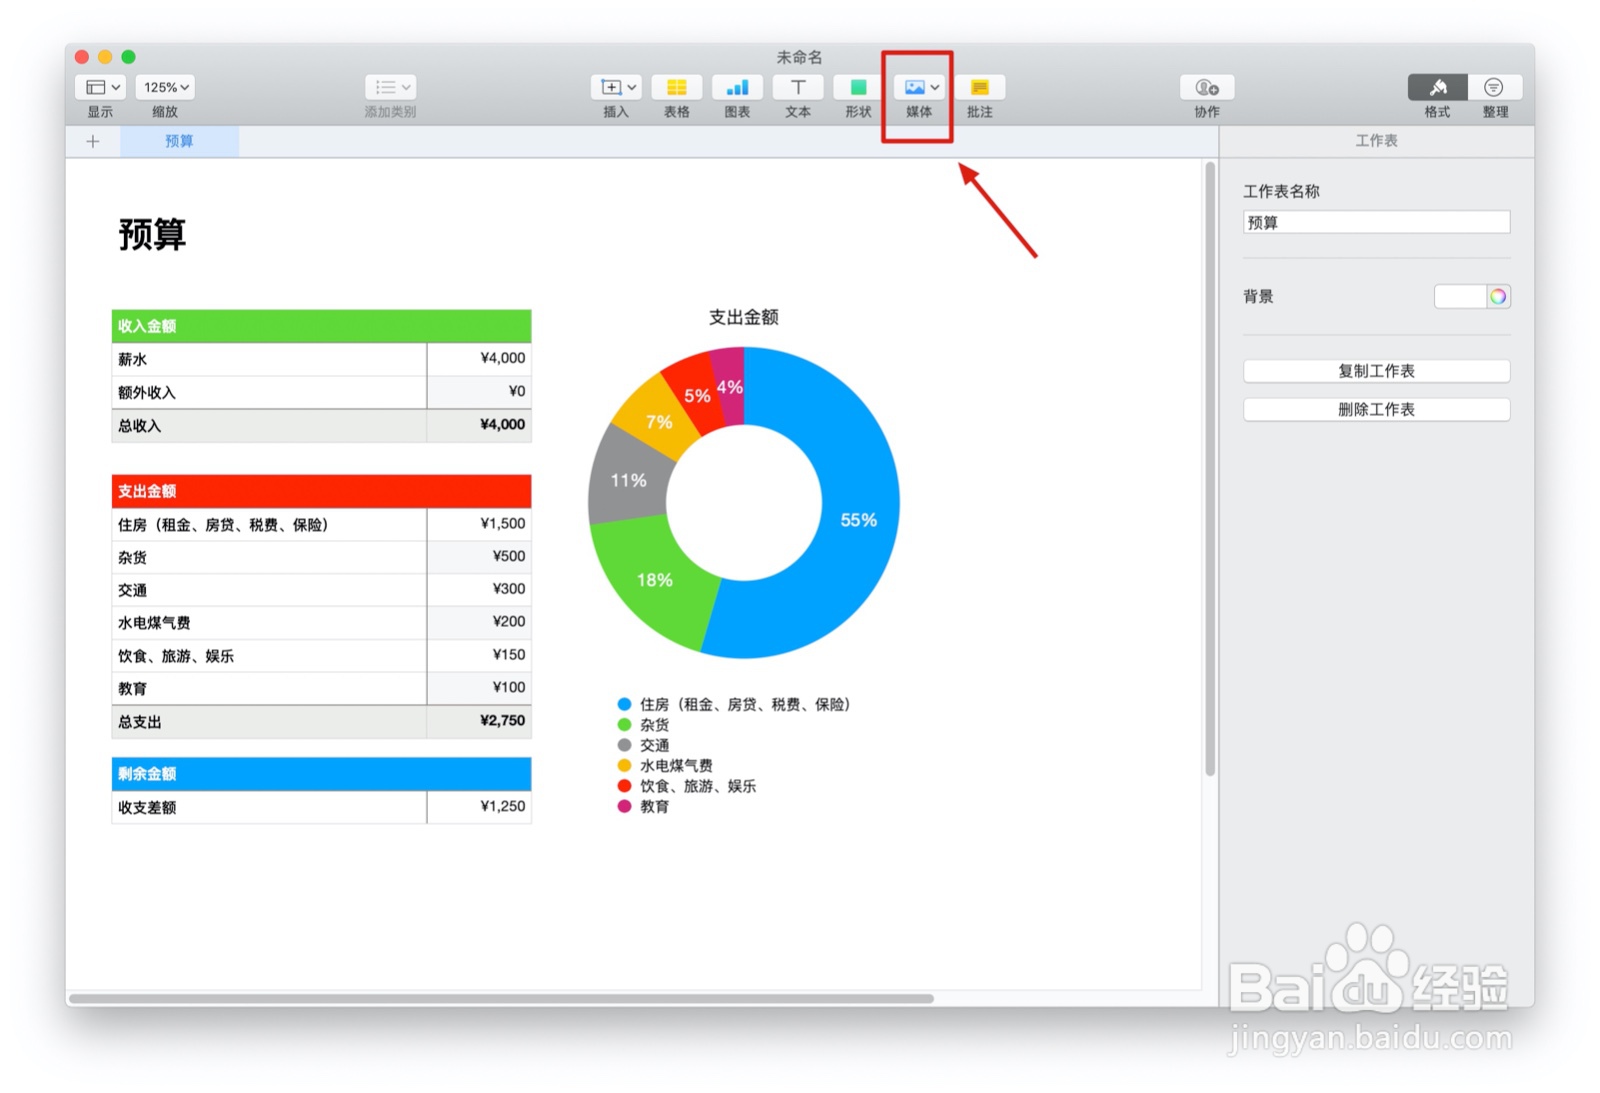The image size is (1600, 1093).
Task: Select the ¥4,000 salary value cell
Action: pyautogui.click(x=479, y=359)
